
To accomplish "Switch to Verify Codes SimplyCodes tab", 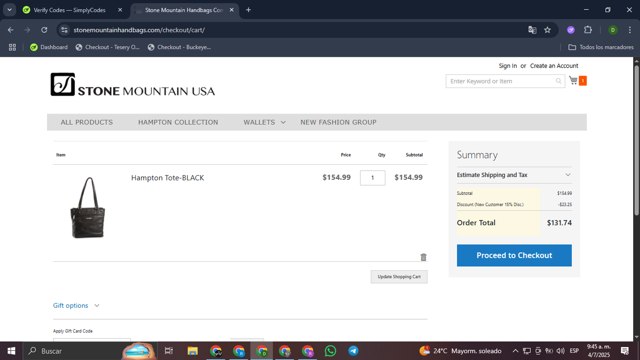I will coord(69,10).
